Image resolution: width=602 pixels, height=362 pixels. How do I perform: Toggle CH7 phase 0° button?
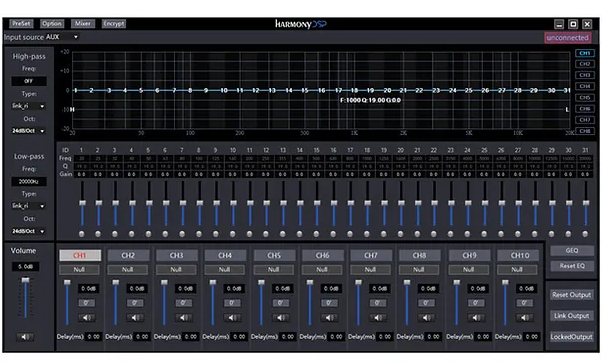tap(378, 303)
